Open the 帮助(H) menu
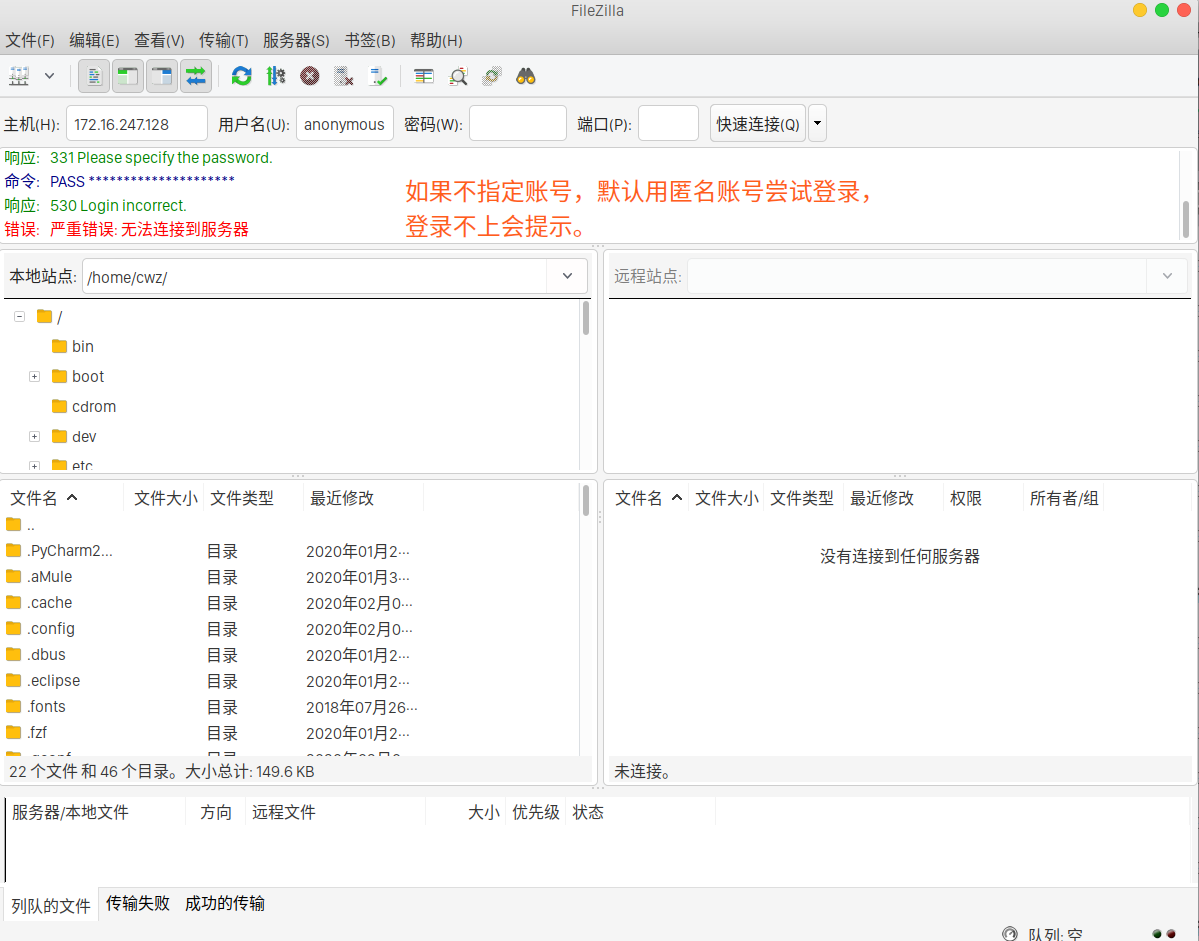The width and height of the screenshot is (1199, 941). tap(436, 41)
